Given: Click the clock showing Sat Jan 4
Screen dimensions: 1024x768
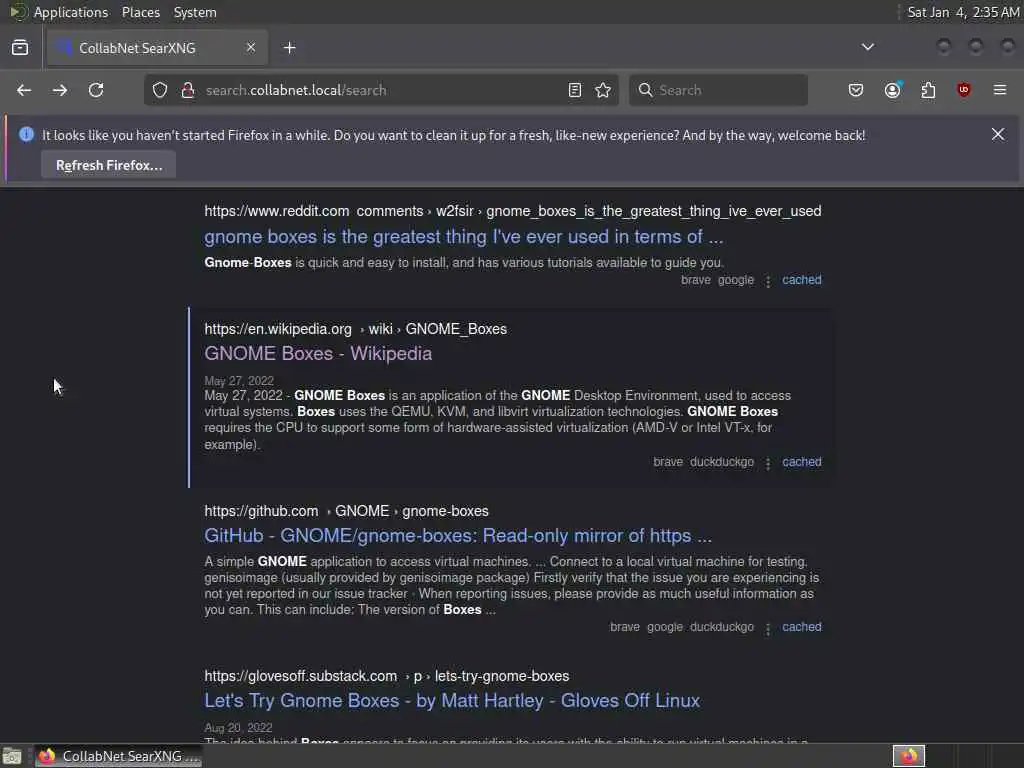Looking at the screenshot, I should tap(963, 12).
